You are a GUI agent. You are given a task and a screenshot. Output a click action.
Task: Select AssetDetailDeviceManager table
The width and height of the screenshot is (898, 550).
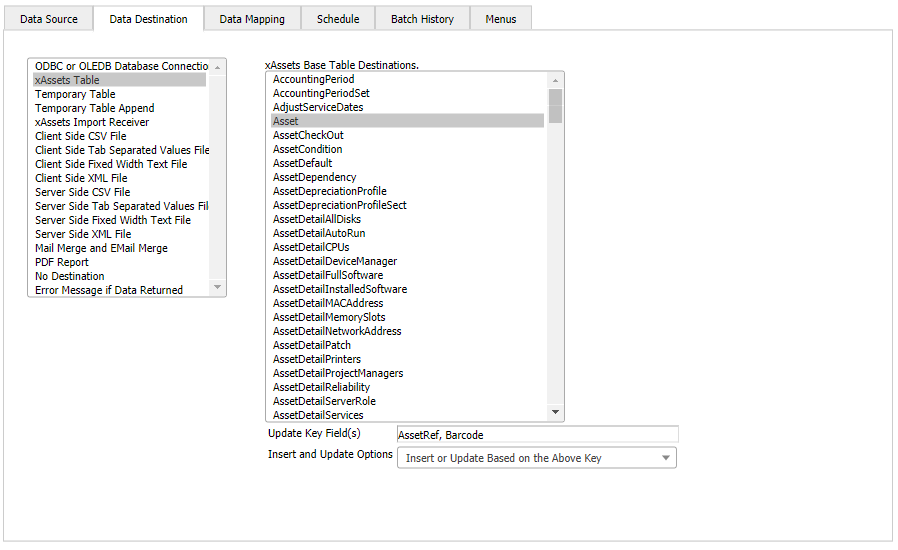click(407, 262)
